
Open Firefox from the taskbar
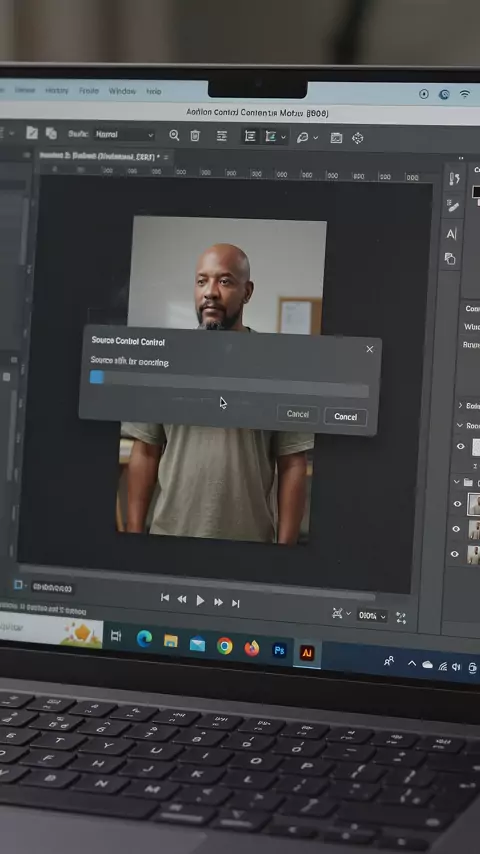tap(252, 648)
